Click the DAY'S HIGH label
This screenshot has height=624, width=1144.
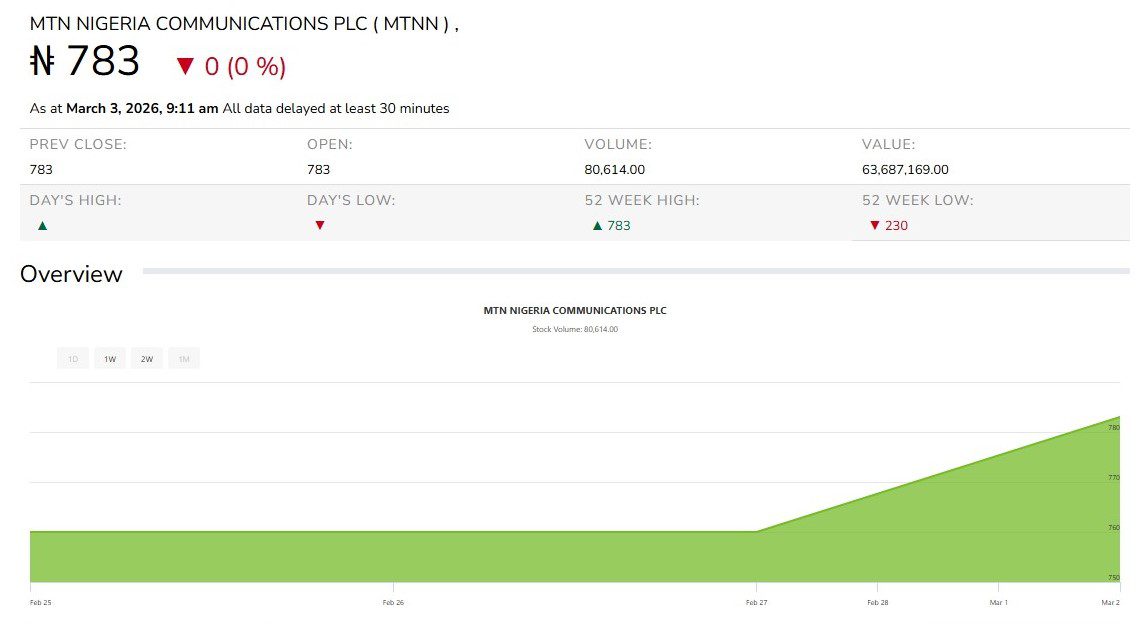(76, 200)
